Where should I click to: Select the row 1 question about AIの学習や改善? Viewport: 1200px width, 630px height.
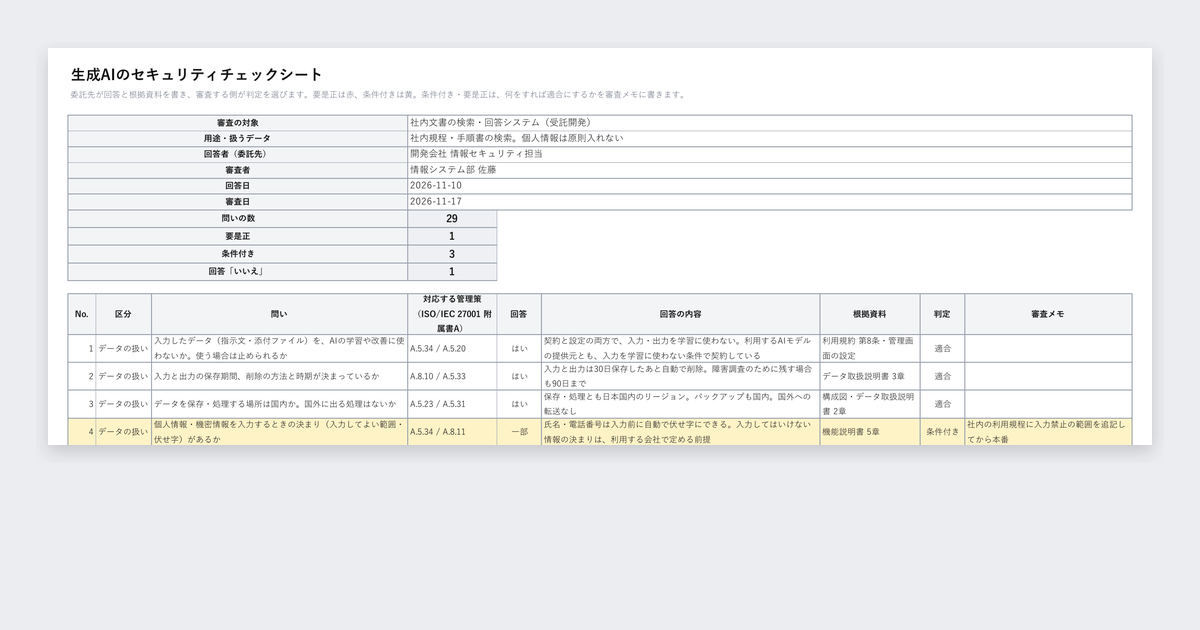click(280, 348)
